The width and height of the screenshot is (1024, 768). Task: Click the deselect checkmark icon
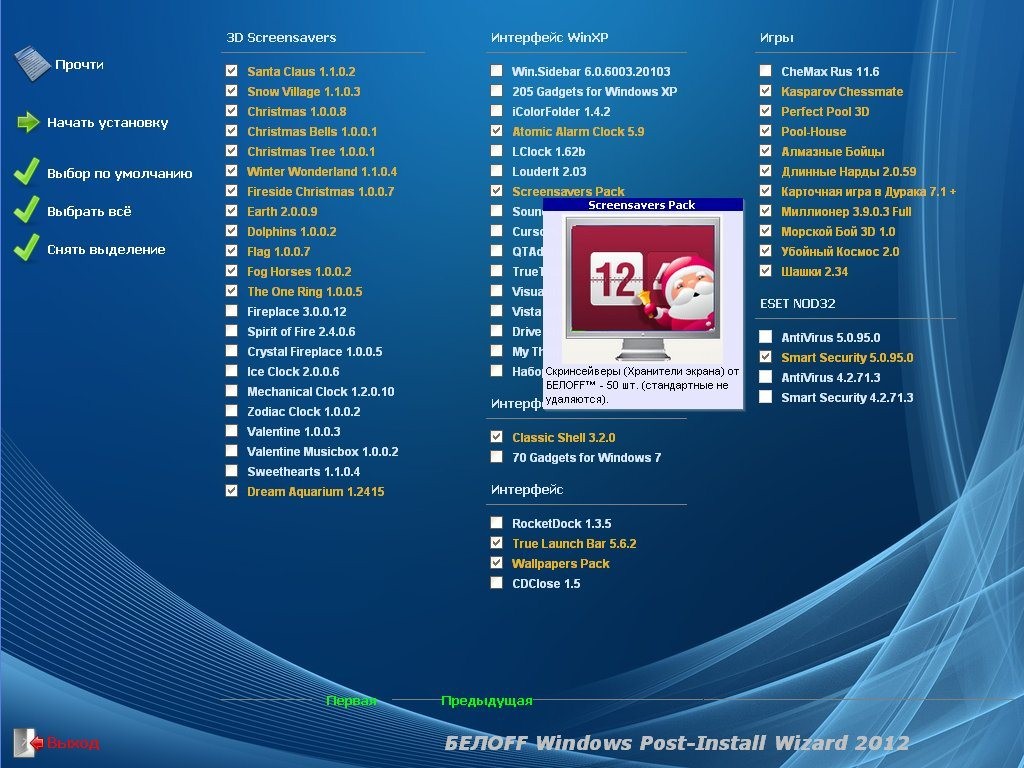pos(27,248)
